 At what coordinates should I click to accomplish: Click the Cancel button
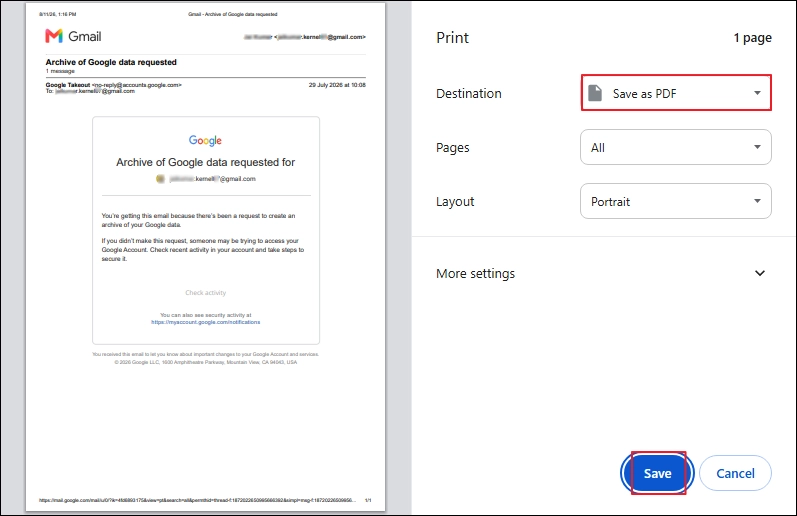point(735,473)
